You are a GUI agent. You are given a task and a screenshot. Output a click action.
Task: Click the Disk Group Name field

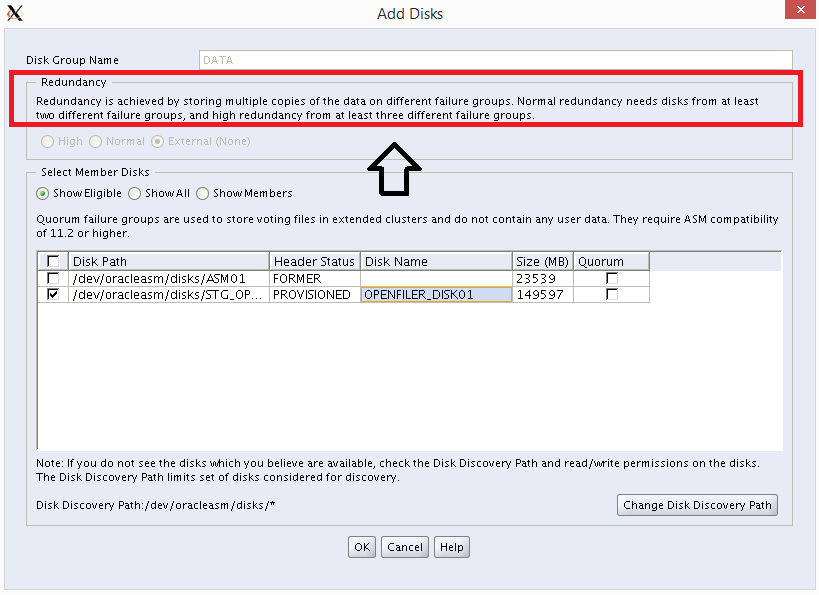coord(495,60)
